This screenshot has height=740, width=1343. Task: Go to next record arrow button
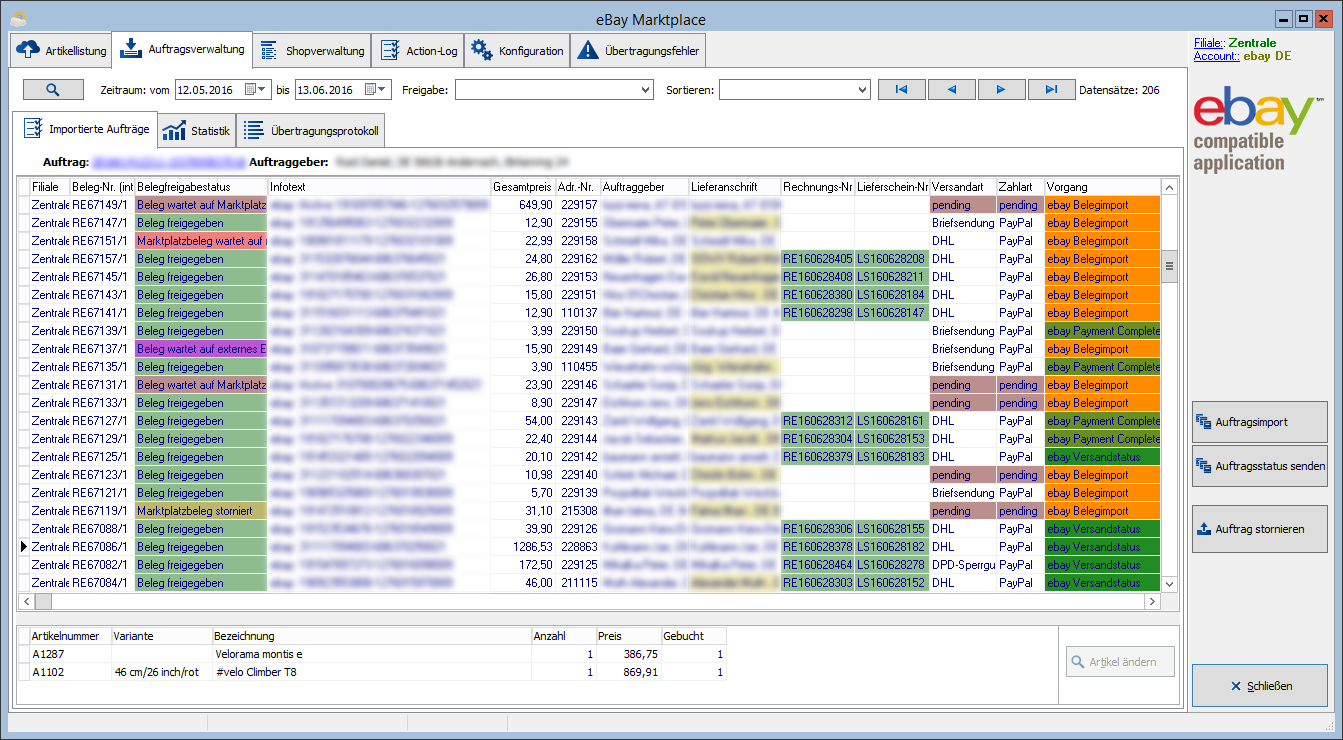click(1002, 90)
